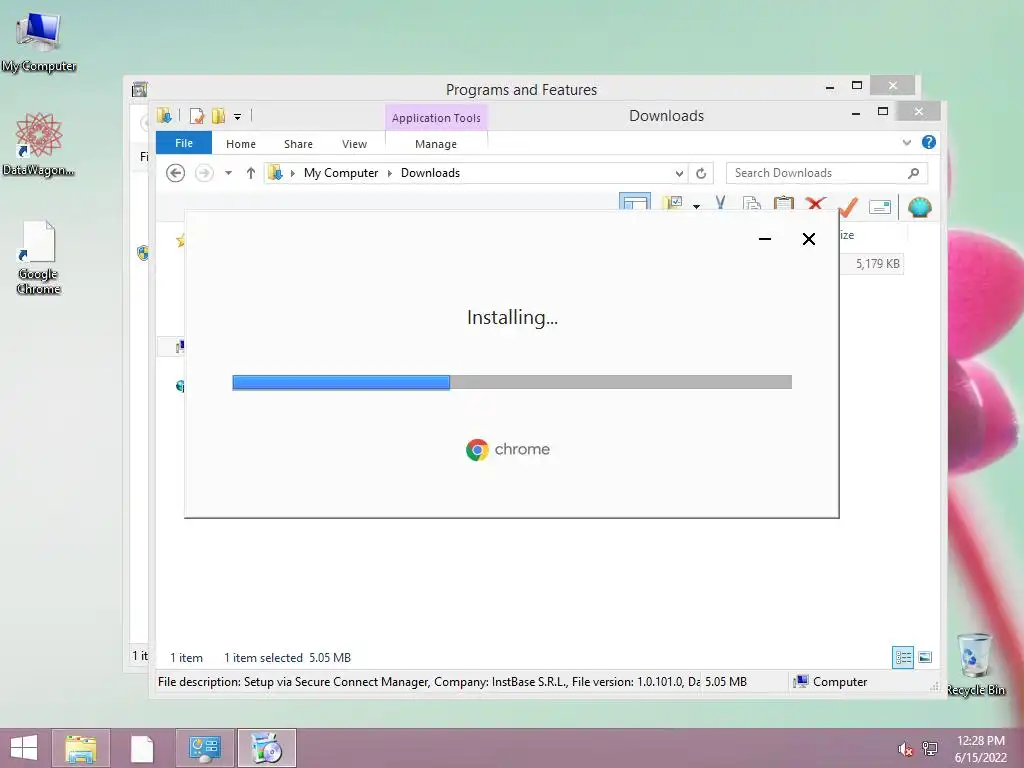Click the Cut scissors toolbar icon
The width and height of the screenshot is (1024, 768).
[x=720, y=203]
